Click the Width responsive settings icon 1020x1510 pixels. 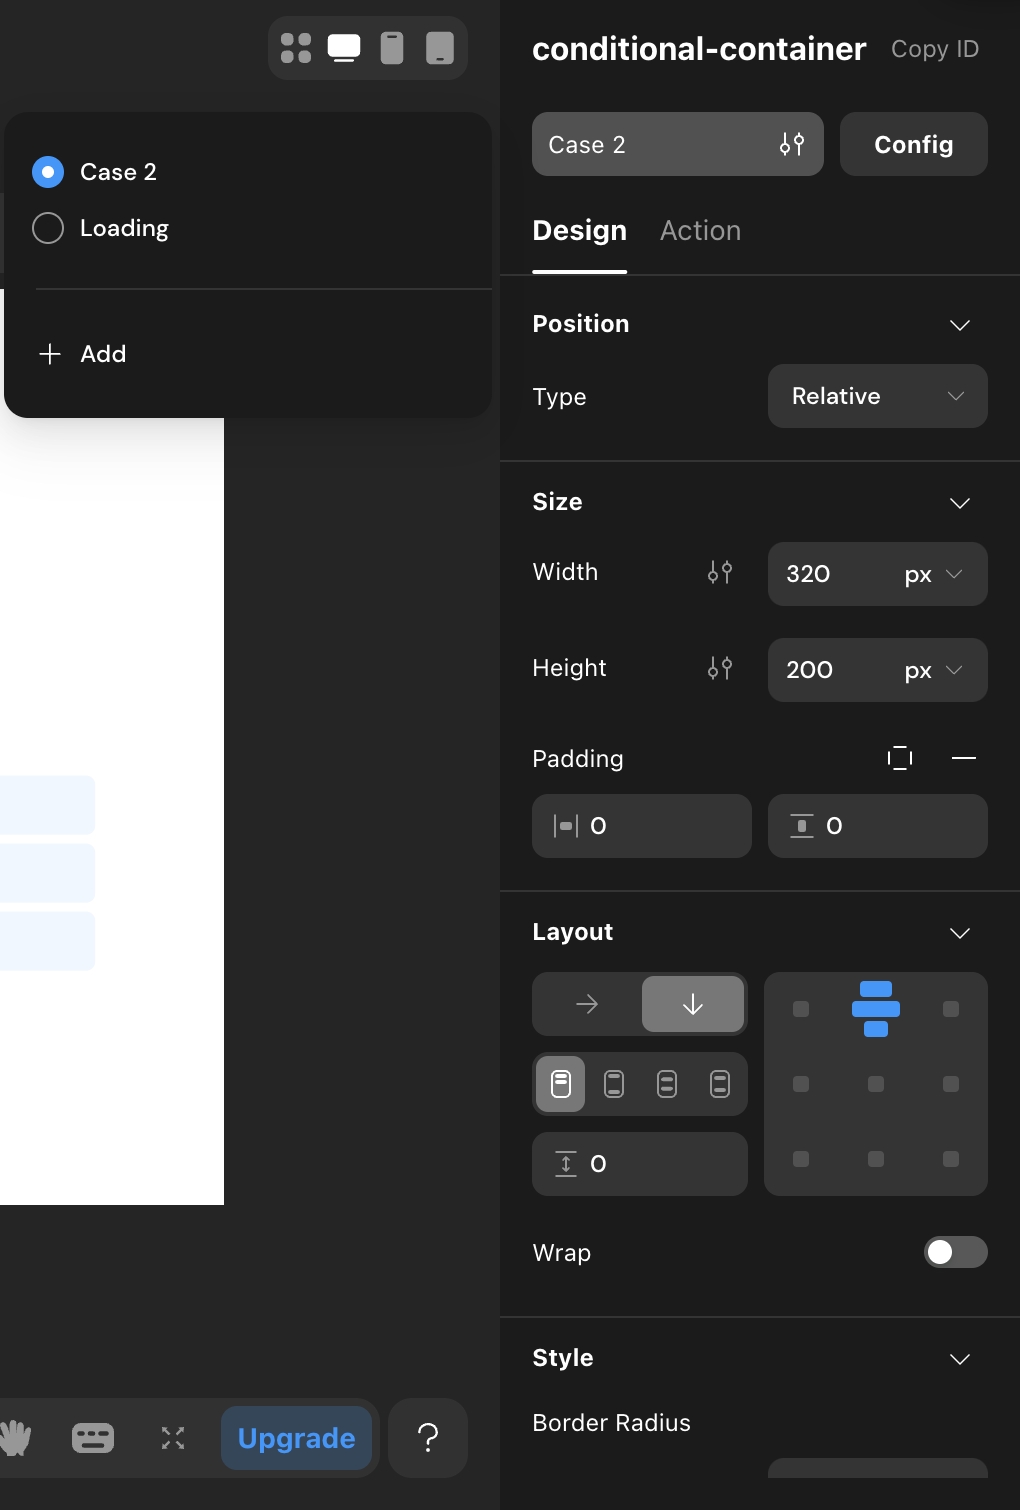[720, 572]
